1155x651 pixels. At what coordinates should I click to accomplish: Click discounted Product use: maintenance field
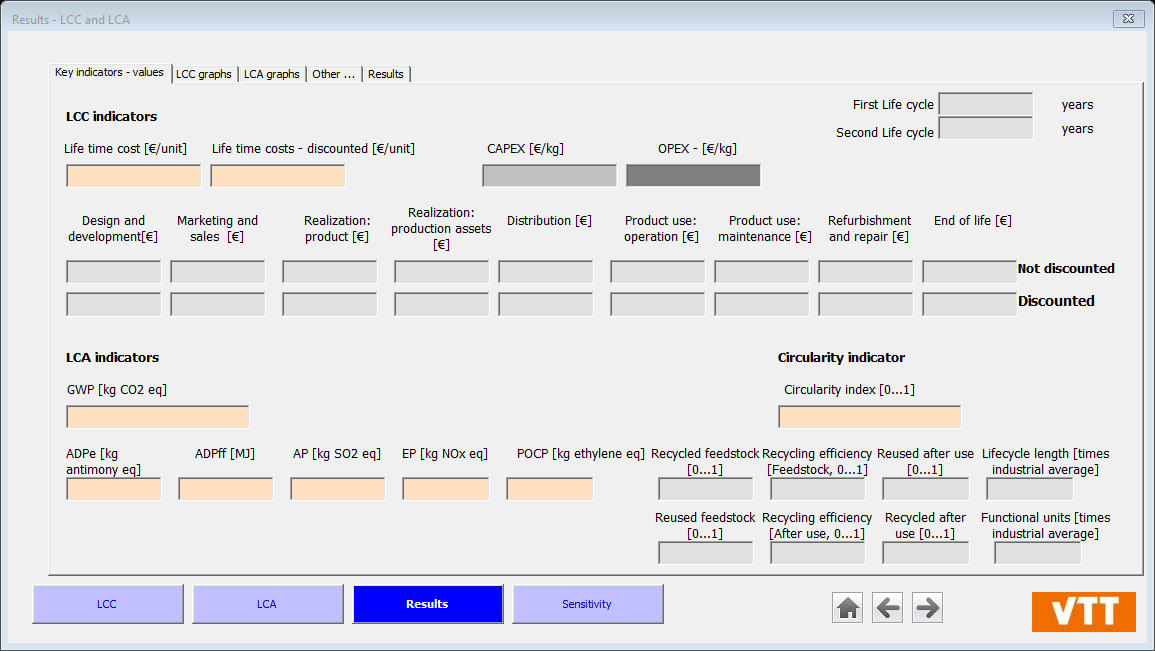click(x=761, y=304)
